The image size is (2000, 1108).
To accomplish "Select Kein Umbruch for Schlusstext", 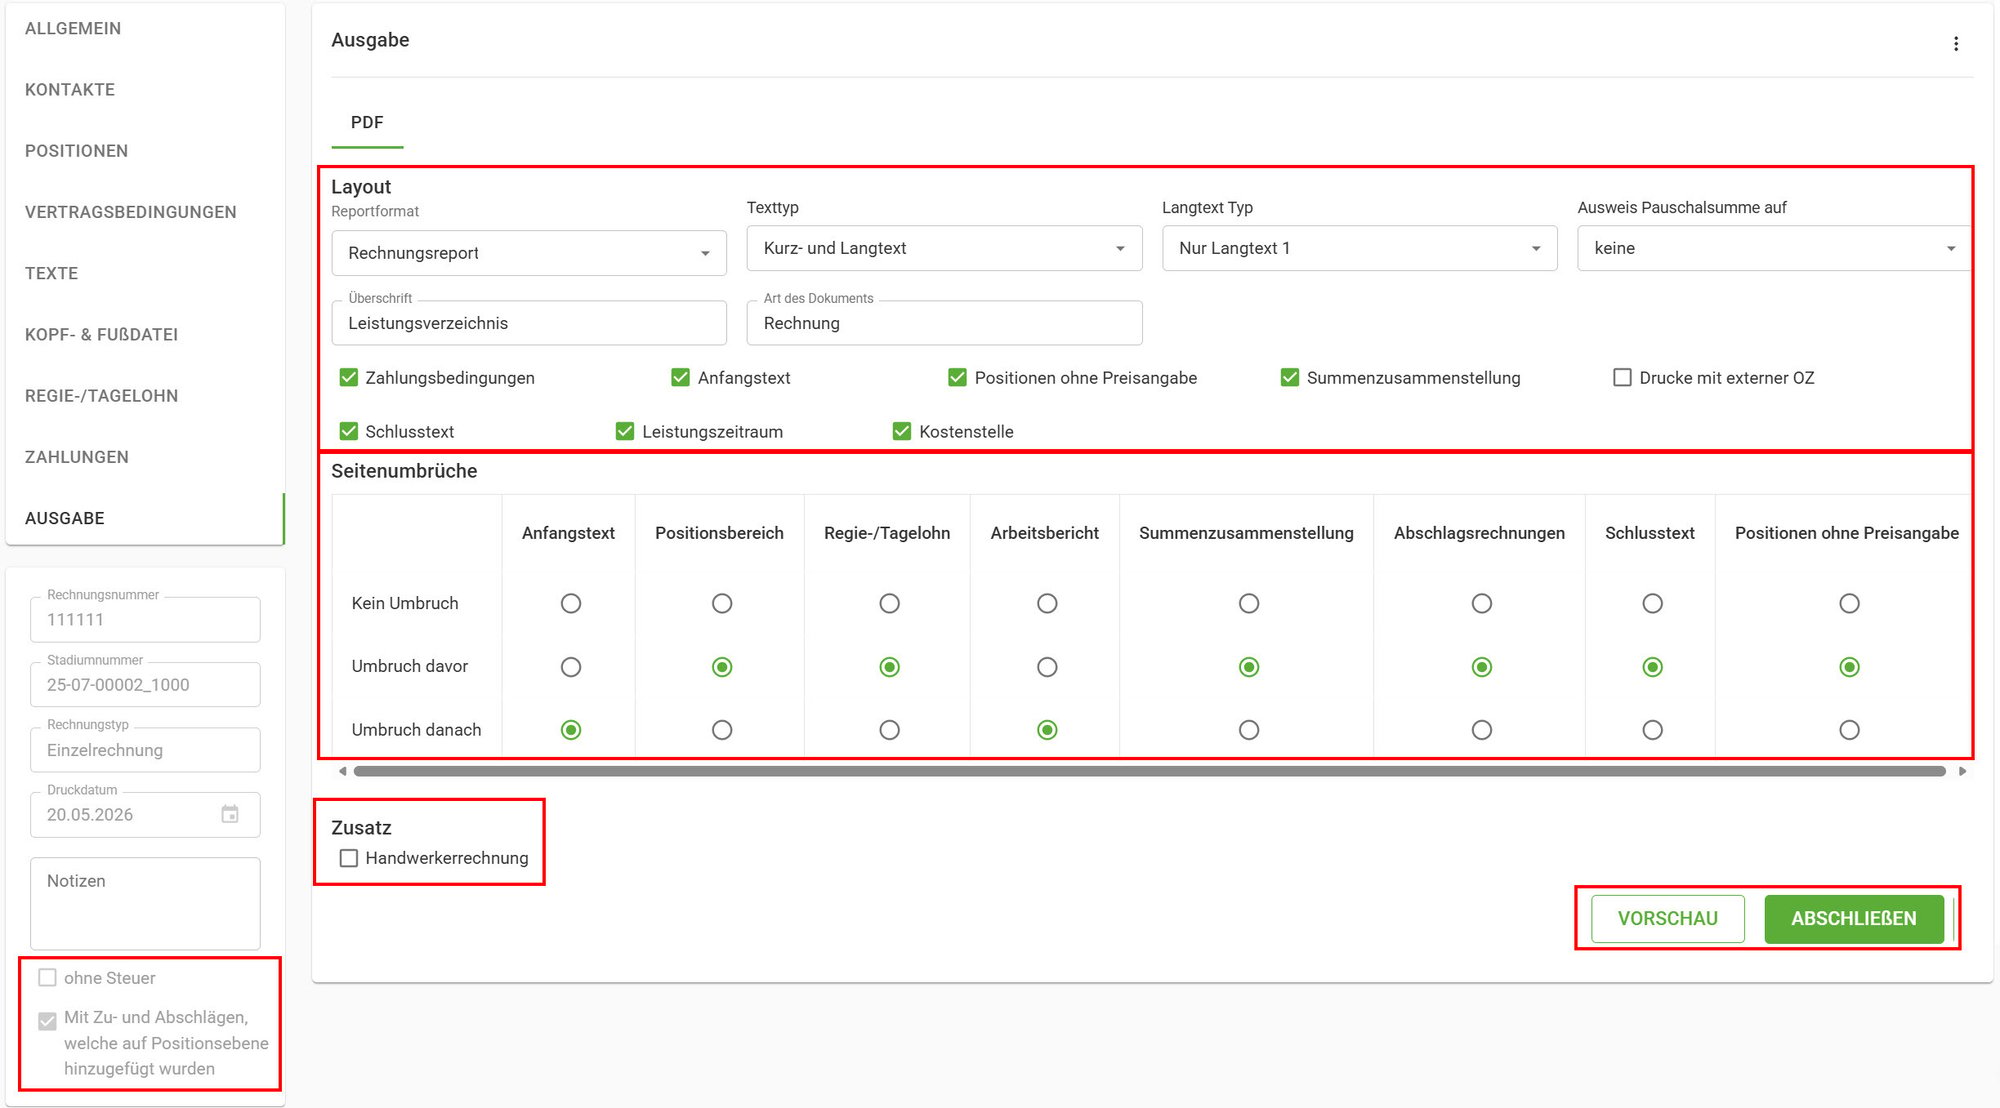I will (x=1653, y=603).
